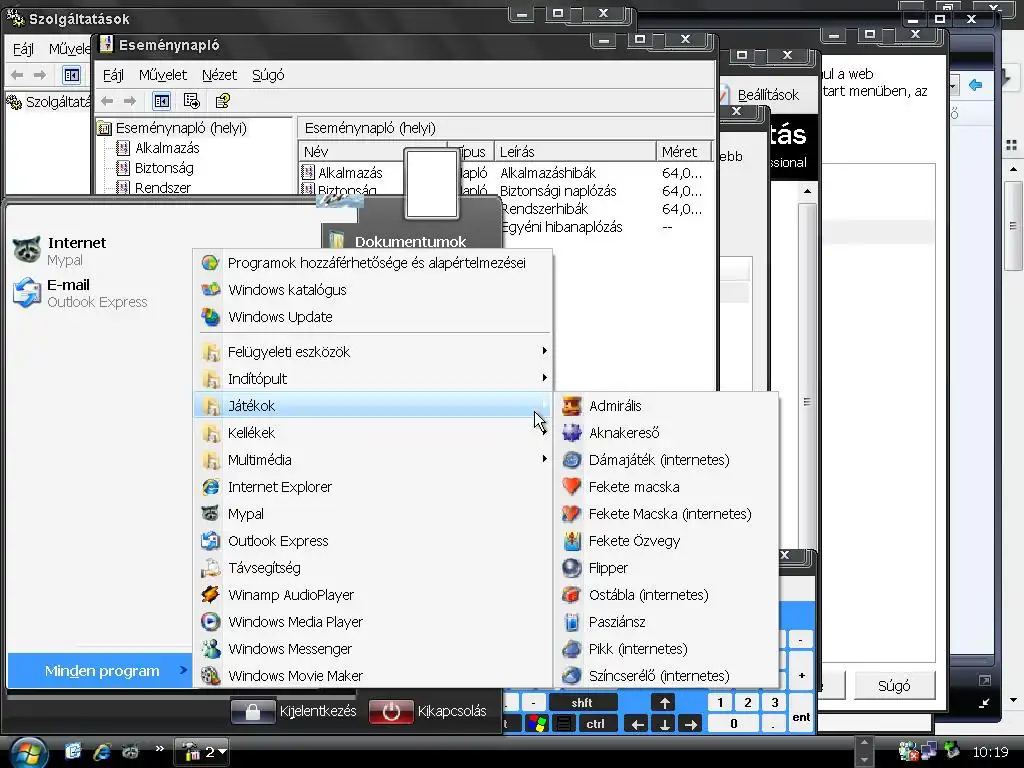Click Kijelentkezés log off button

(295, 711)
